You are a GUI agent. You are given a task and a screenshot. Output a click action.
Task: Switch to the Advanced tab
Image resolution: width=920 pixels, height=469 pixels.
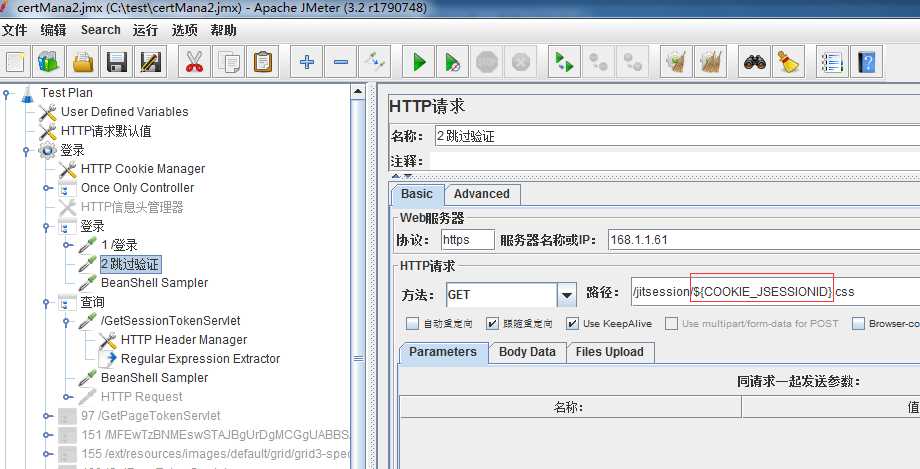[482, 194]
